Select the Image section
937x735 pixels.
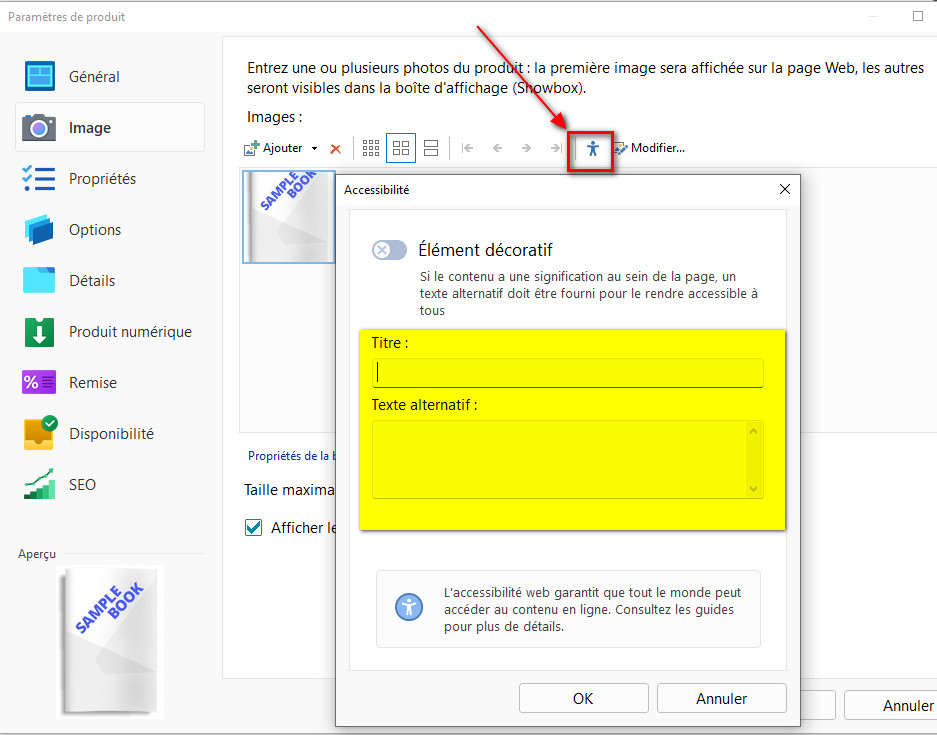point(110,127)
